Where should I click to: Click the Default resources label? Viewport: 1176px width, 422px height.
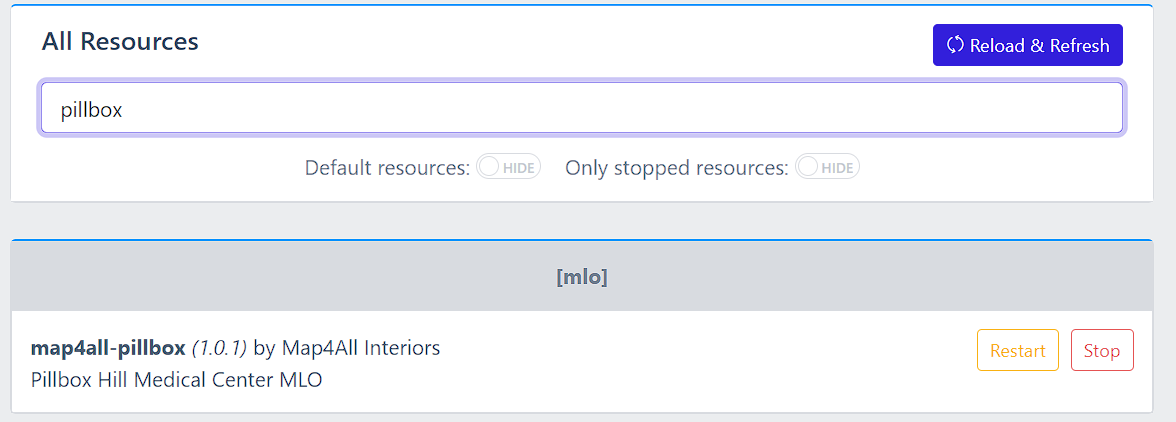388,168
